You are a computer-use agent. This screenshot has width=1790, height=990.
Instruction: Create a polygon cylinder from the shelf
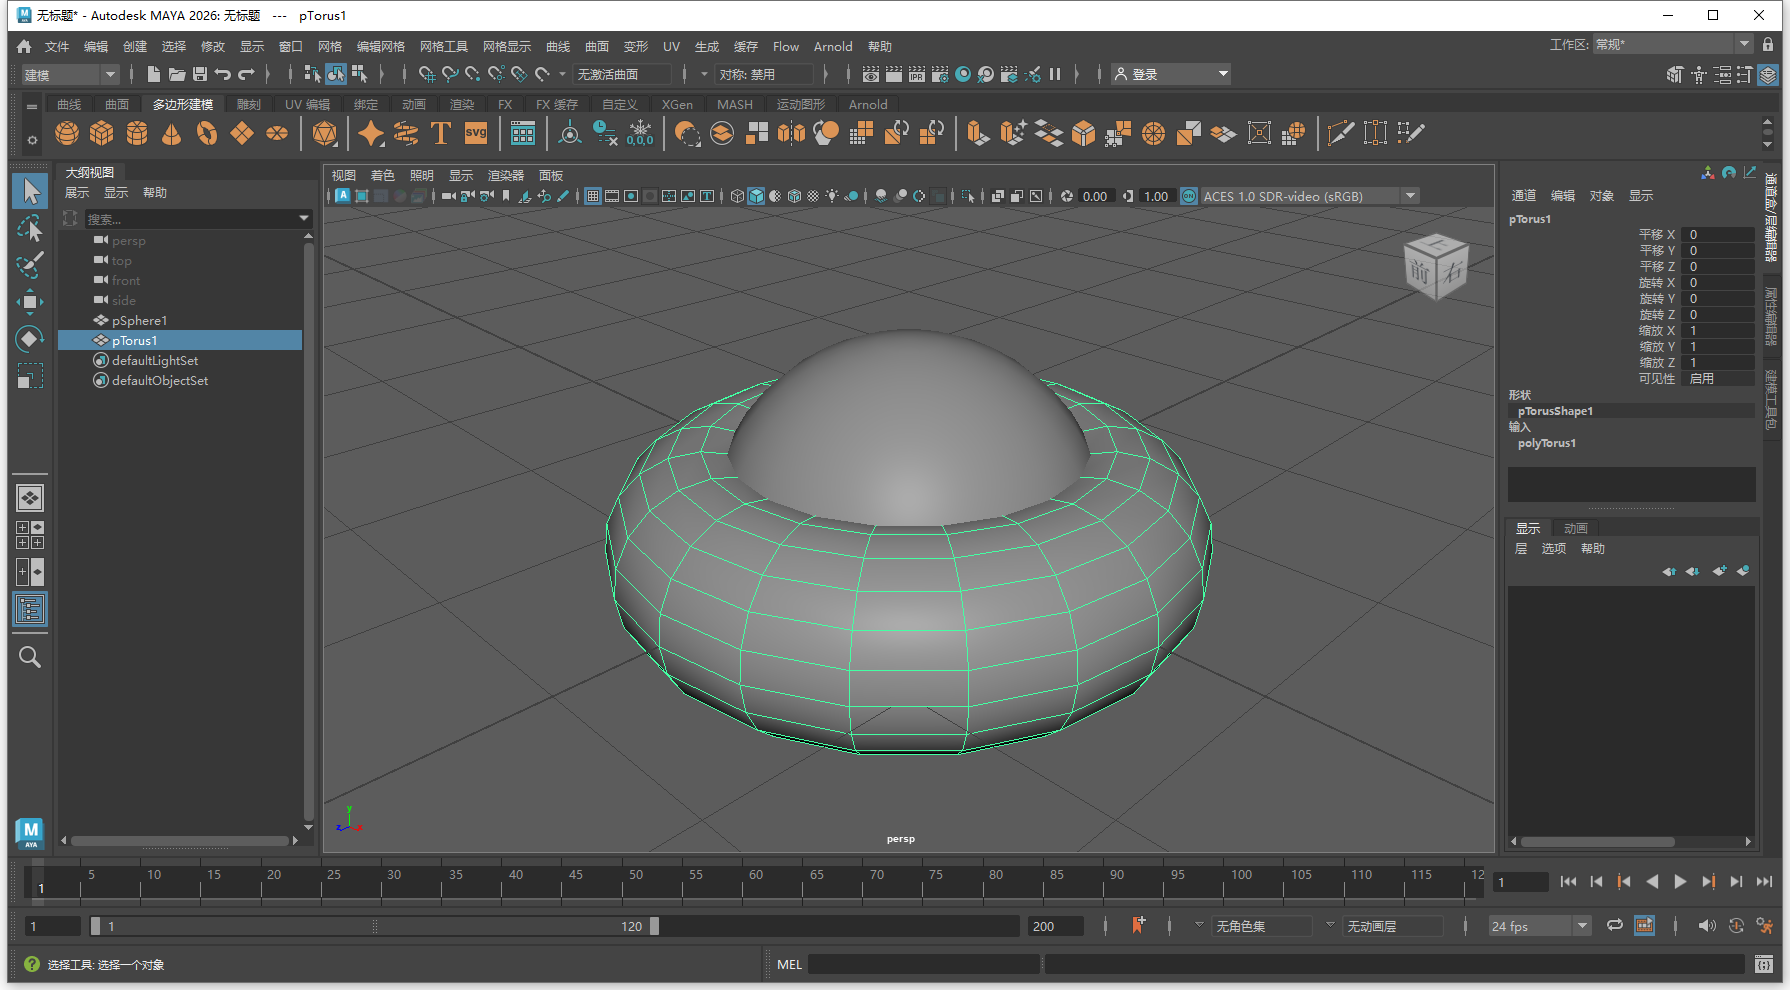(137, 133)
